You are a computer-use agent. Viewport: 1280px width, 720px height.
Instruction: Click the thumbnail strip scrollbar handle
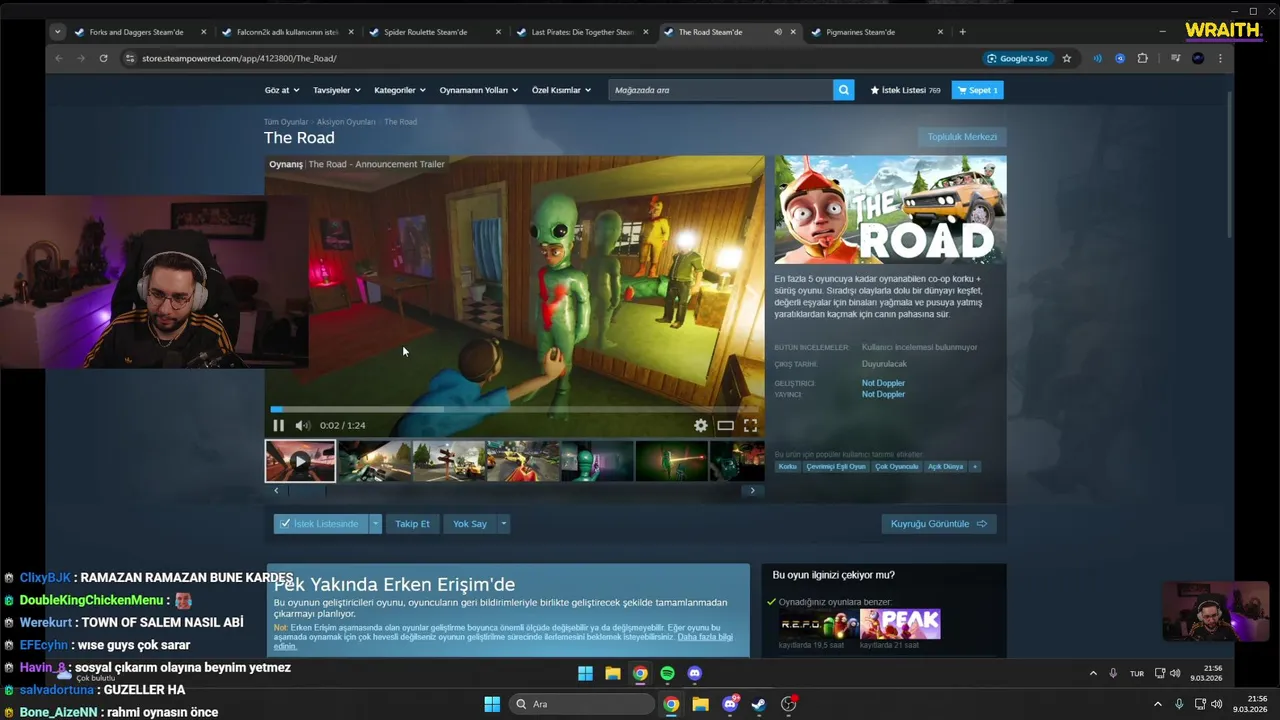click(x=307, y=491)
